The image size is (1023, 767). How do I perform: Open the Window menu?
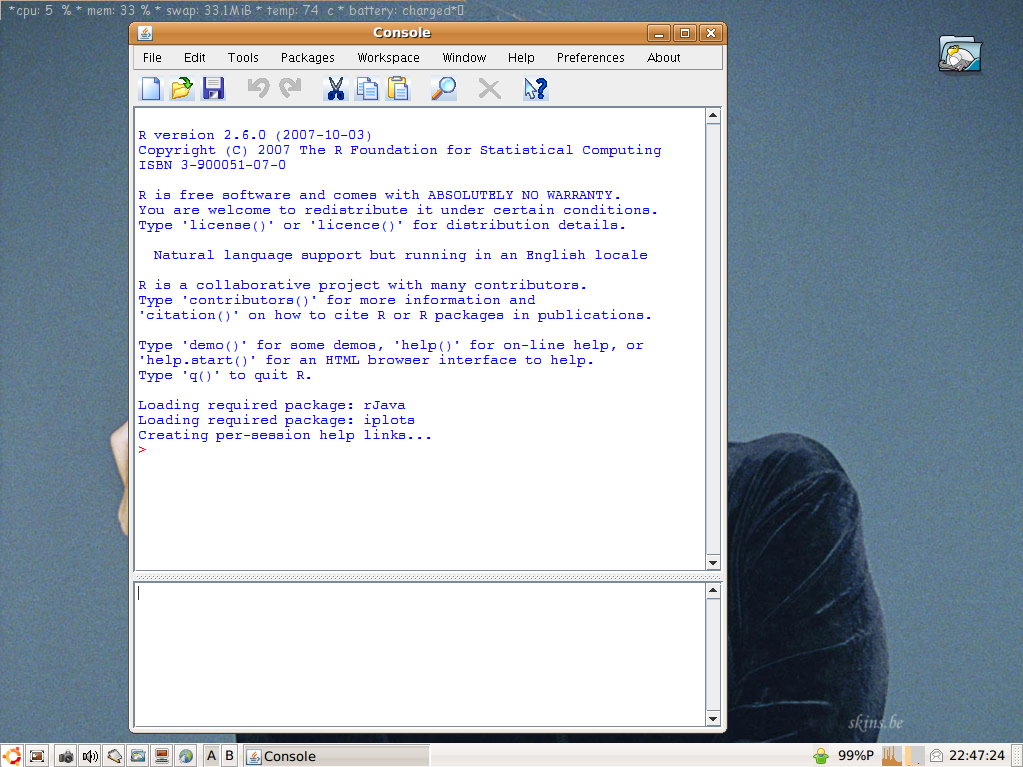point(464,57)
